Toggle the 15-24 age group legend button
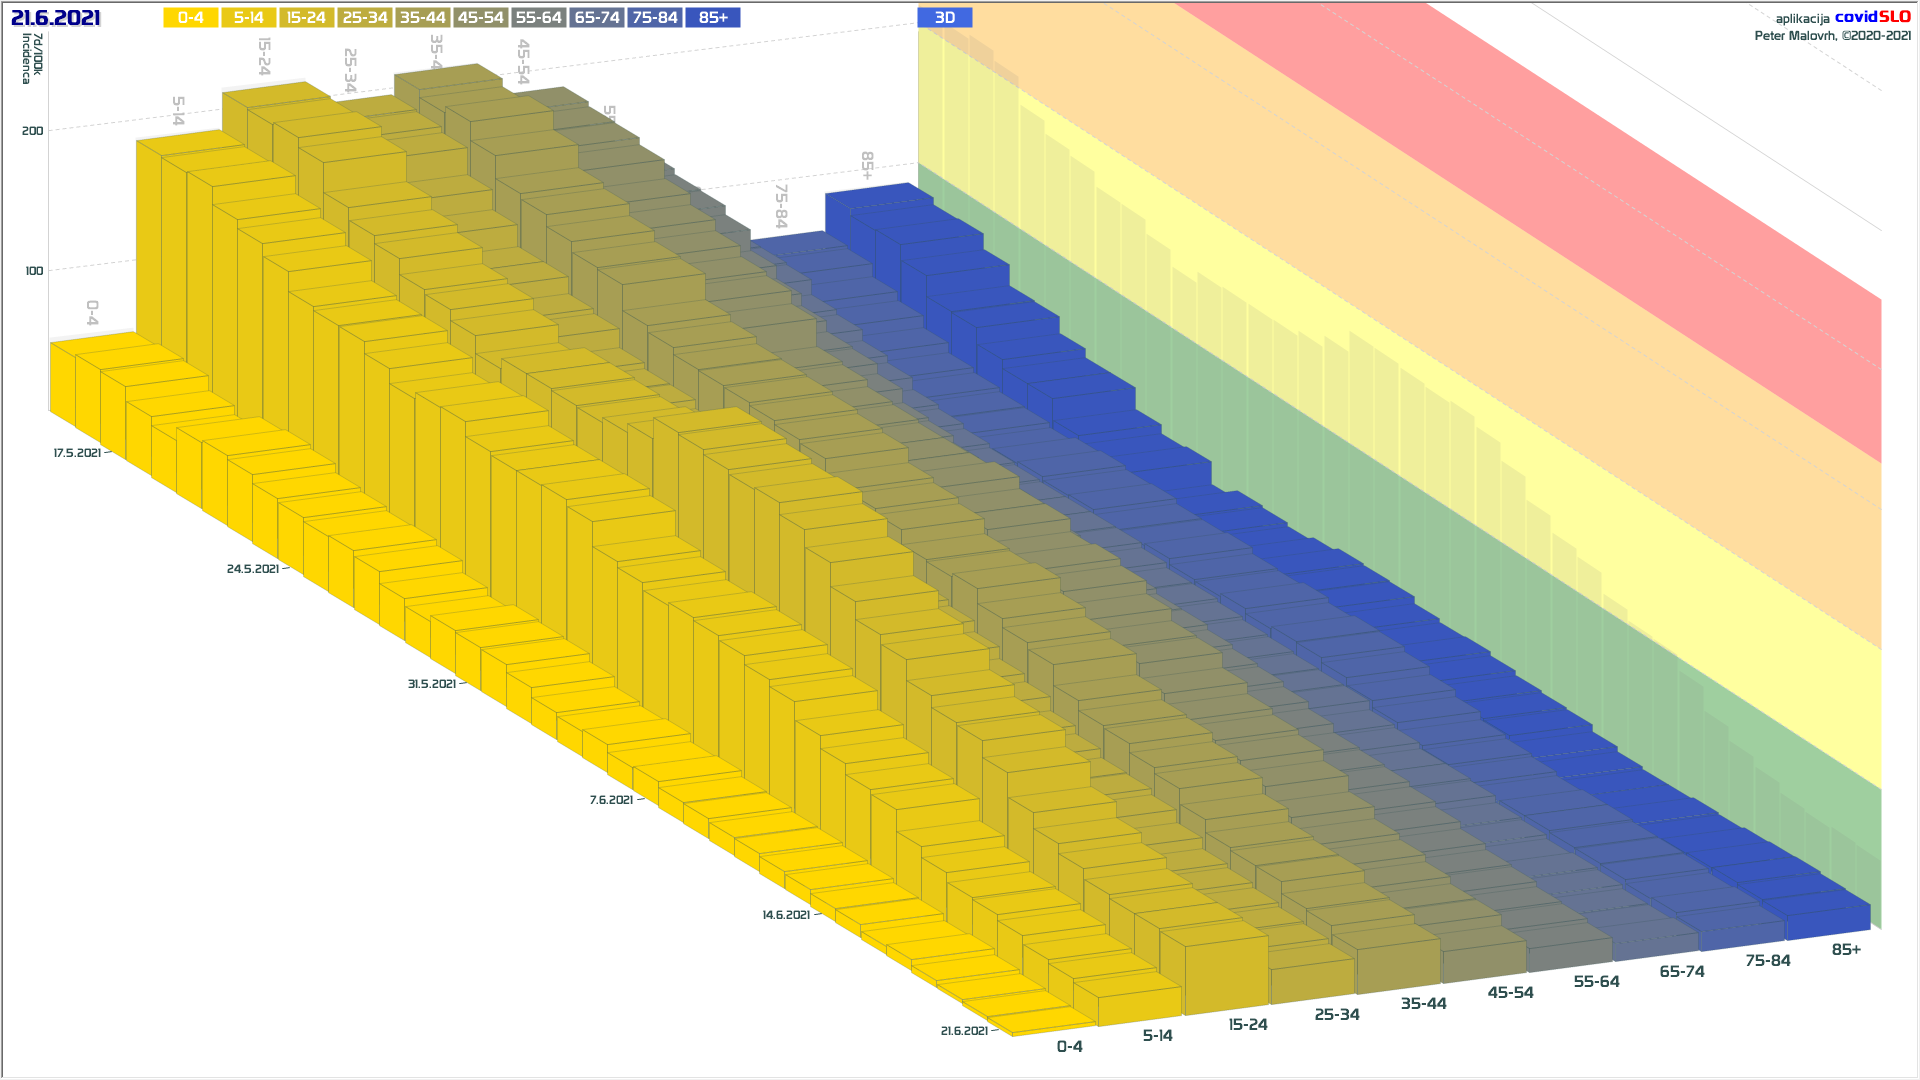The width and height of the screenshot is (1920, 1080). tap(306, 18)
